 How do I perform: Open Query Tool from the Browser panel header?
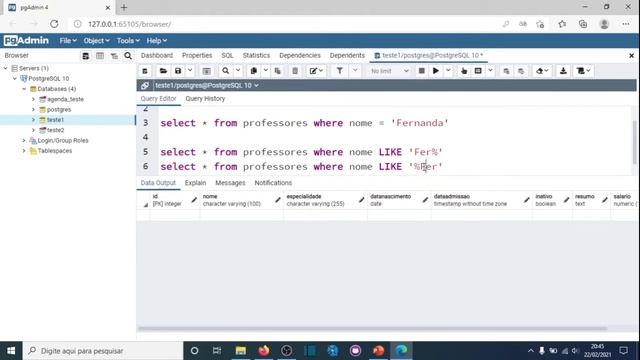tap(85, 56)
